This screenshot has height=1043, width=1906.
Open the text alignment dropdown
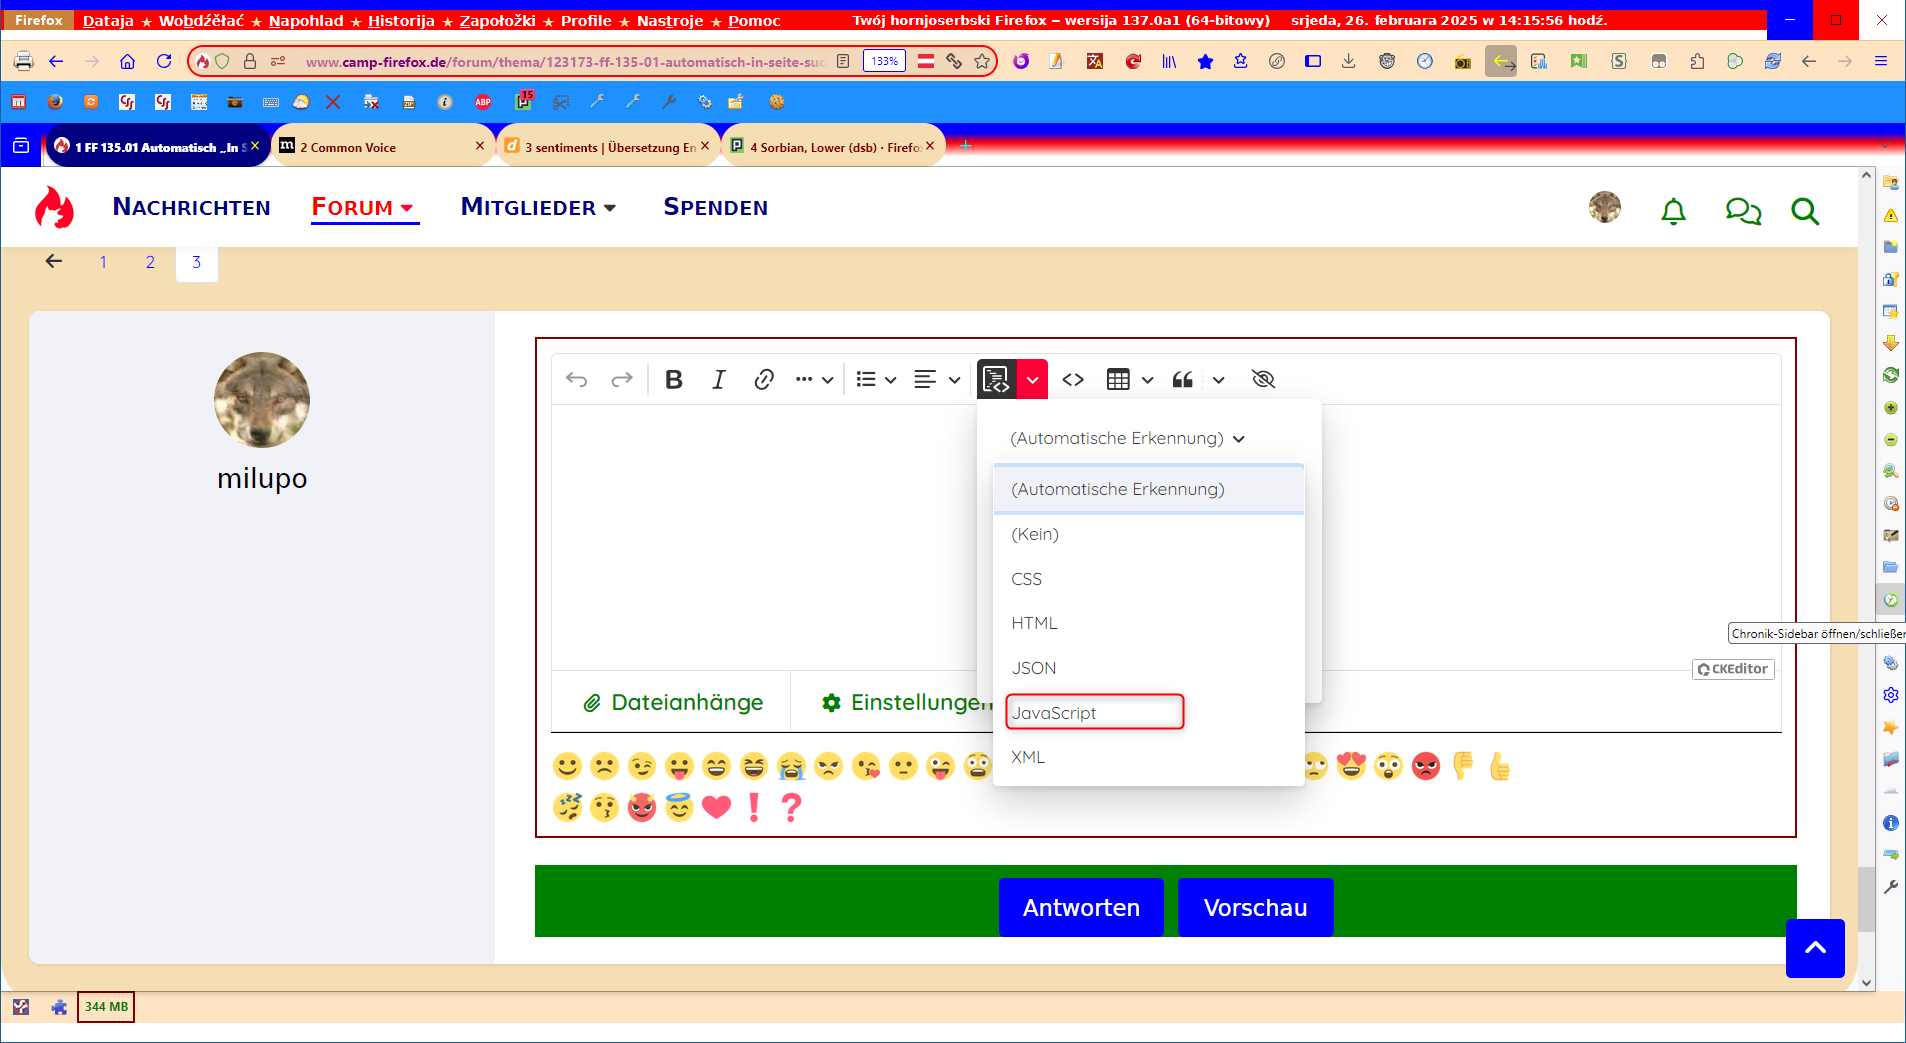[937, 379]
